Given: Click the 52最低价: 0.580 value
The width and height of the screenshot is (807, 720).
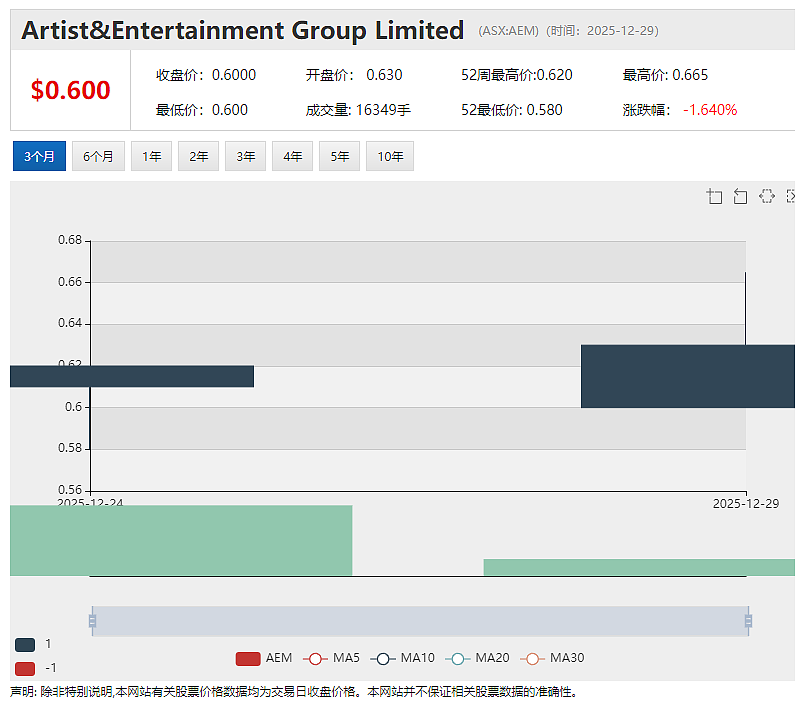Looking at the screenshot, I should pos(512,110).
